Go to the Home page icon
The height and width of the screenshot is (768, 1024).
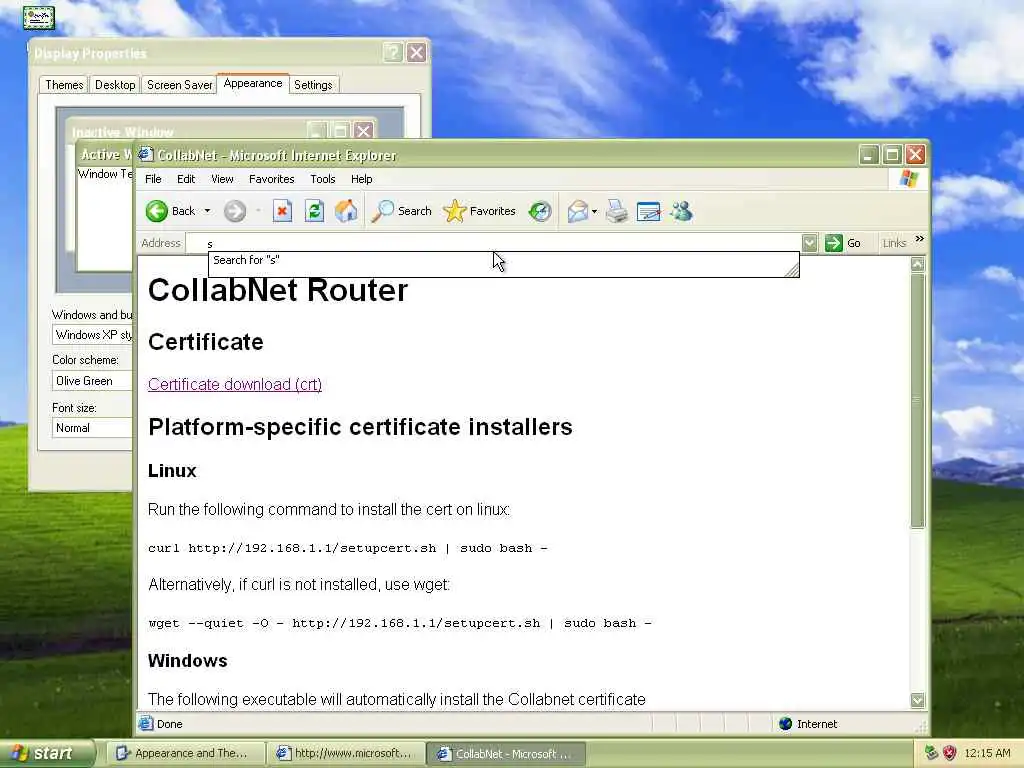346,211
